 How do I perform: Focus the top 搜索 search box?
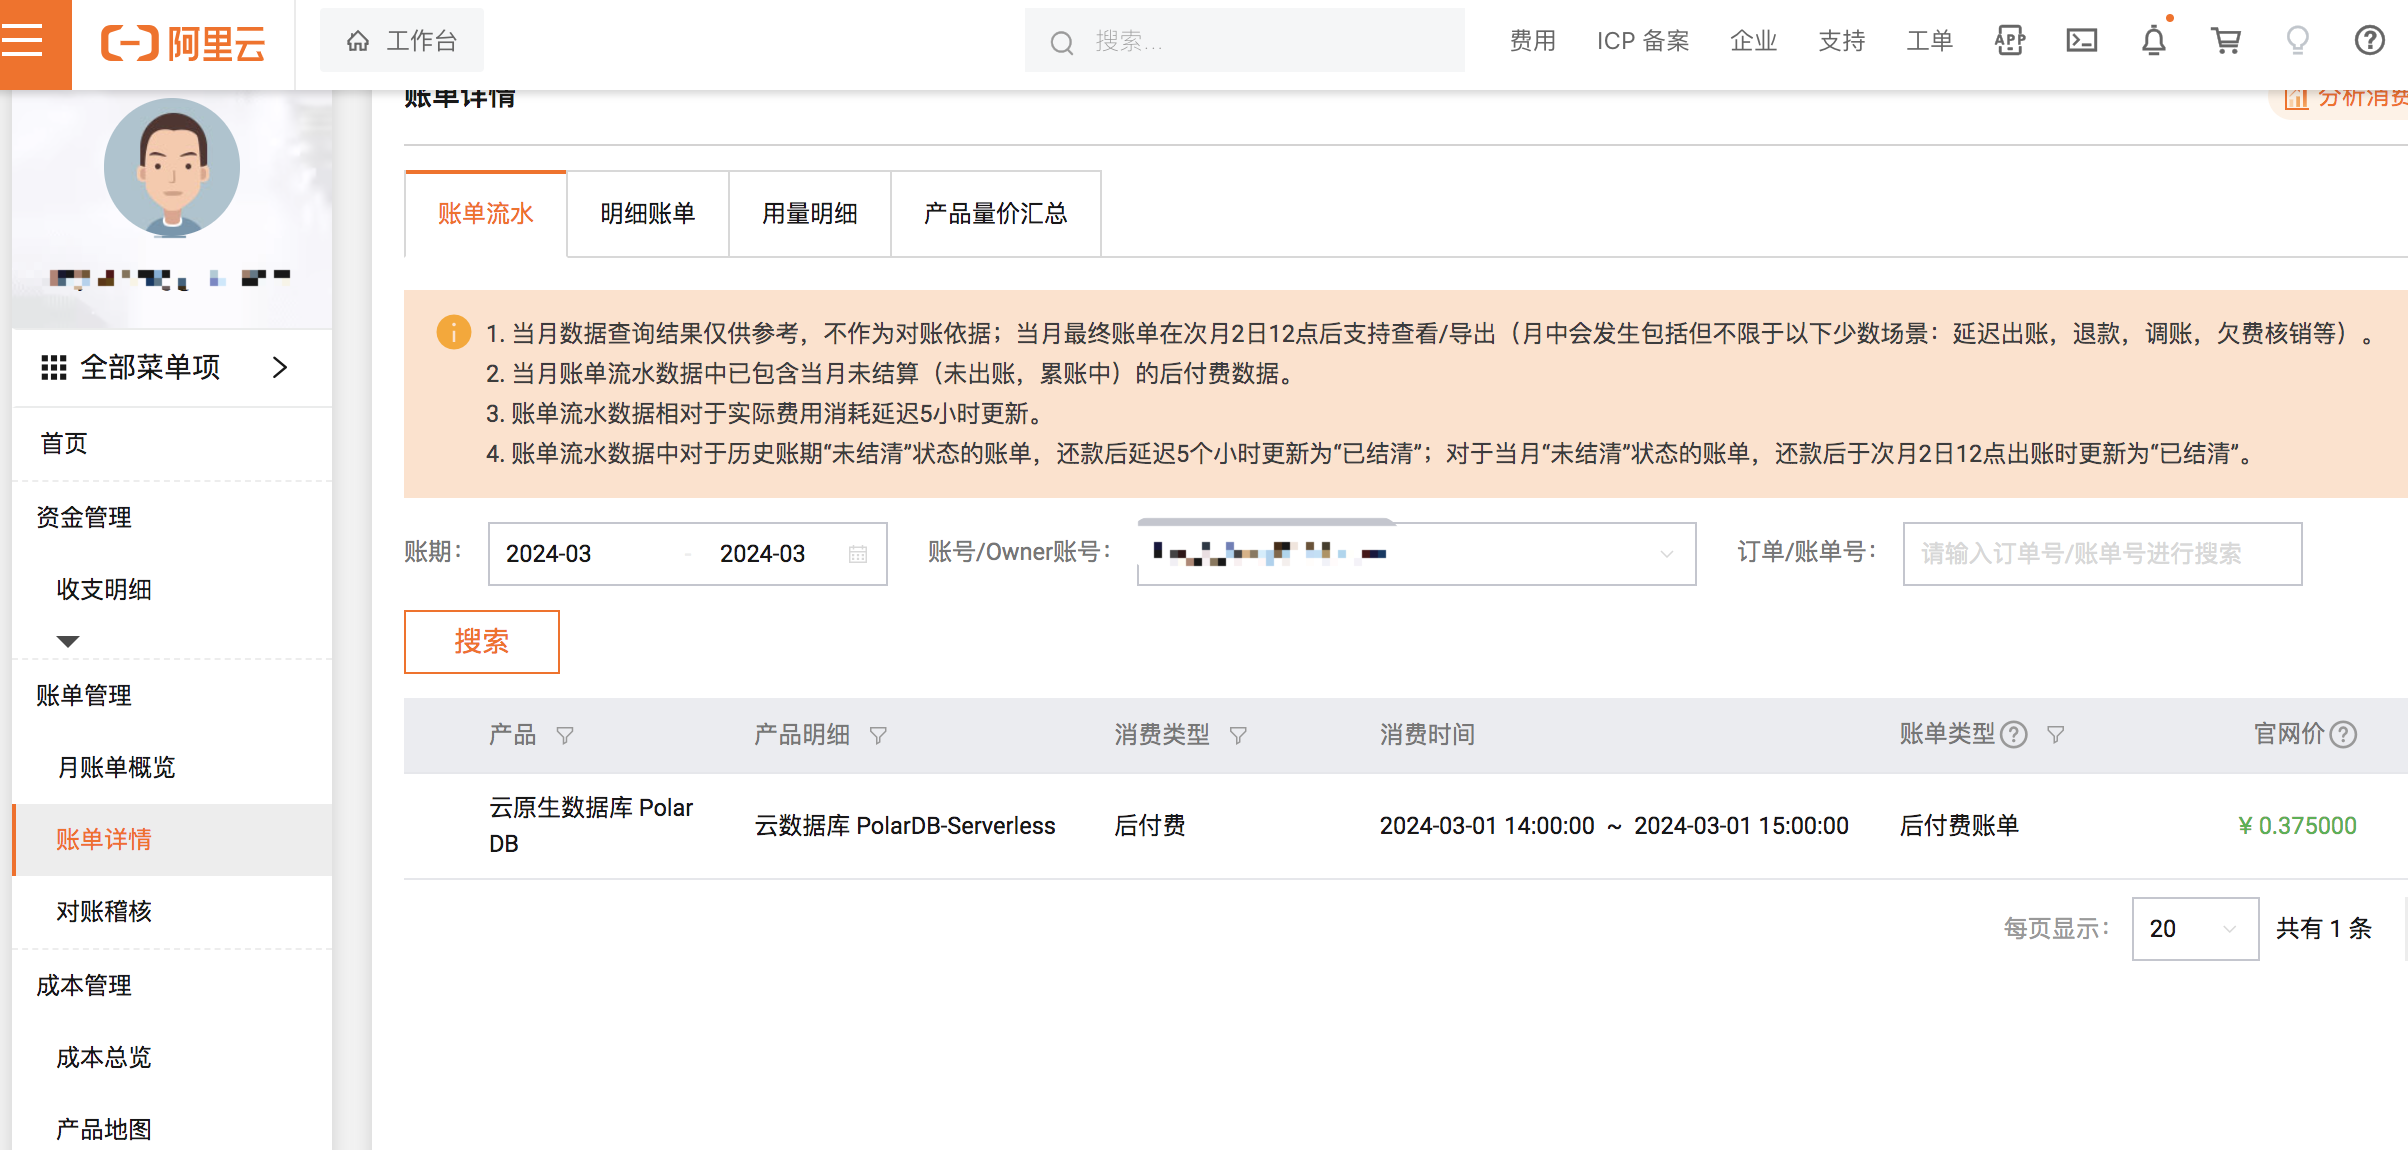click(x=1244, y=41)
